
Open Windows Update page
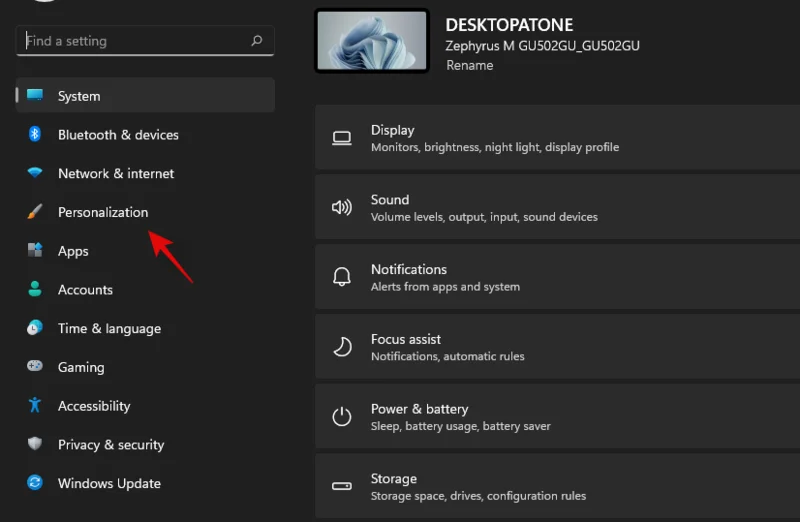coord(145,483)
